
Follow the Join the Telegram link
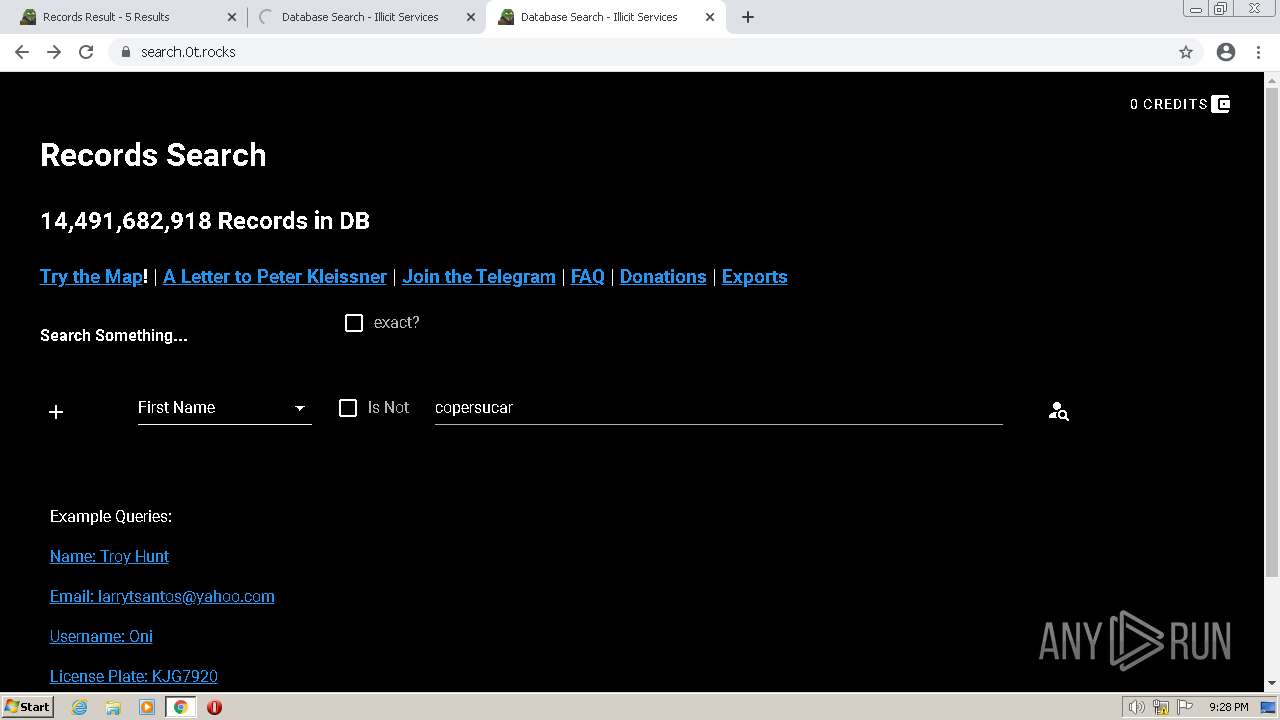[x=479, y=277]
